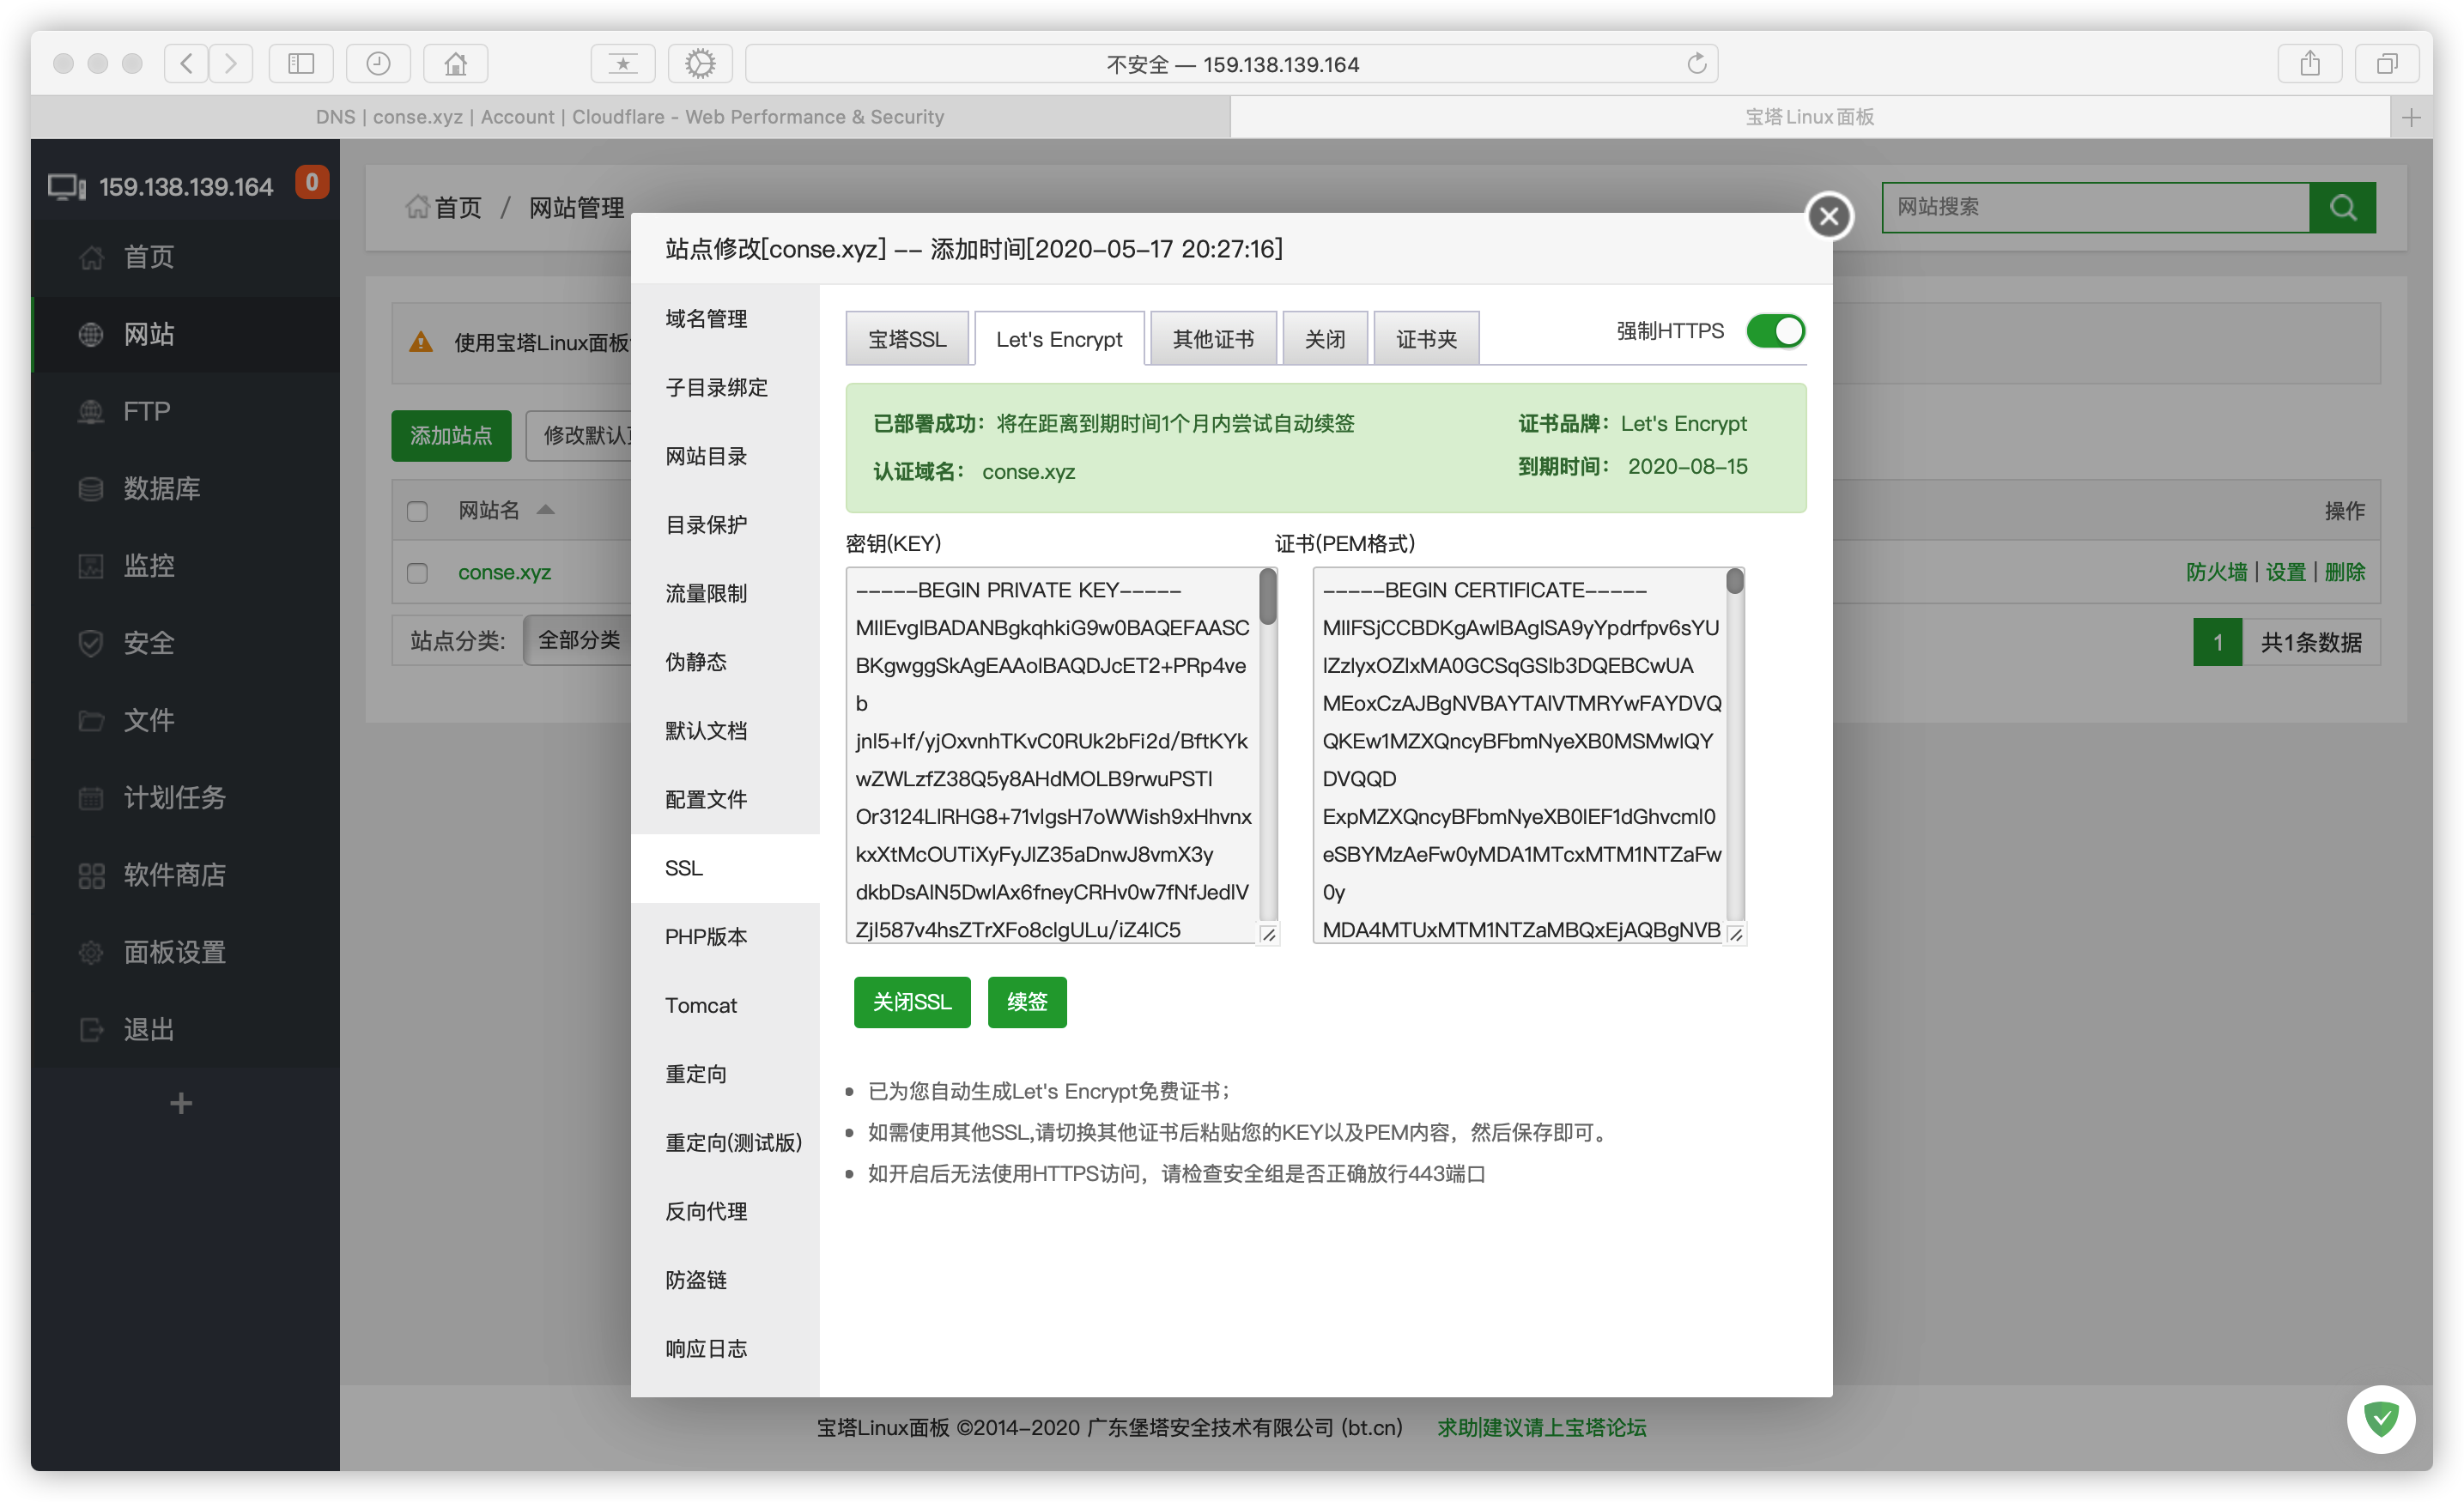
Task: Open the 其他证书 tab
Action: coord(1213,339)
